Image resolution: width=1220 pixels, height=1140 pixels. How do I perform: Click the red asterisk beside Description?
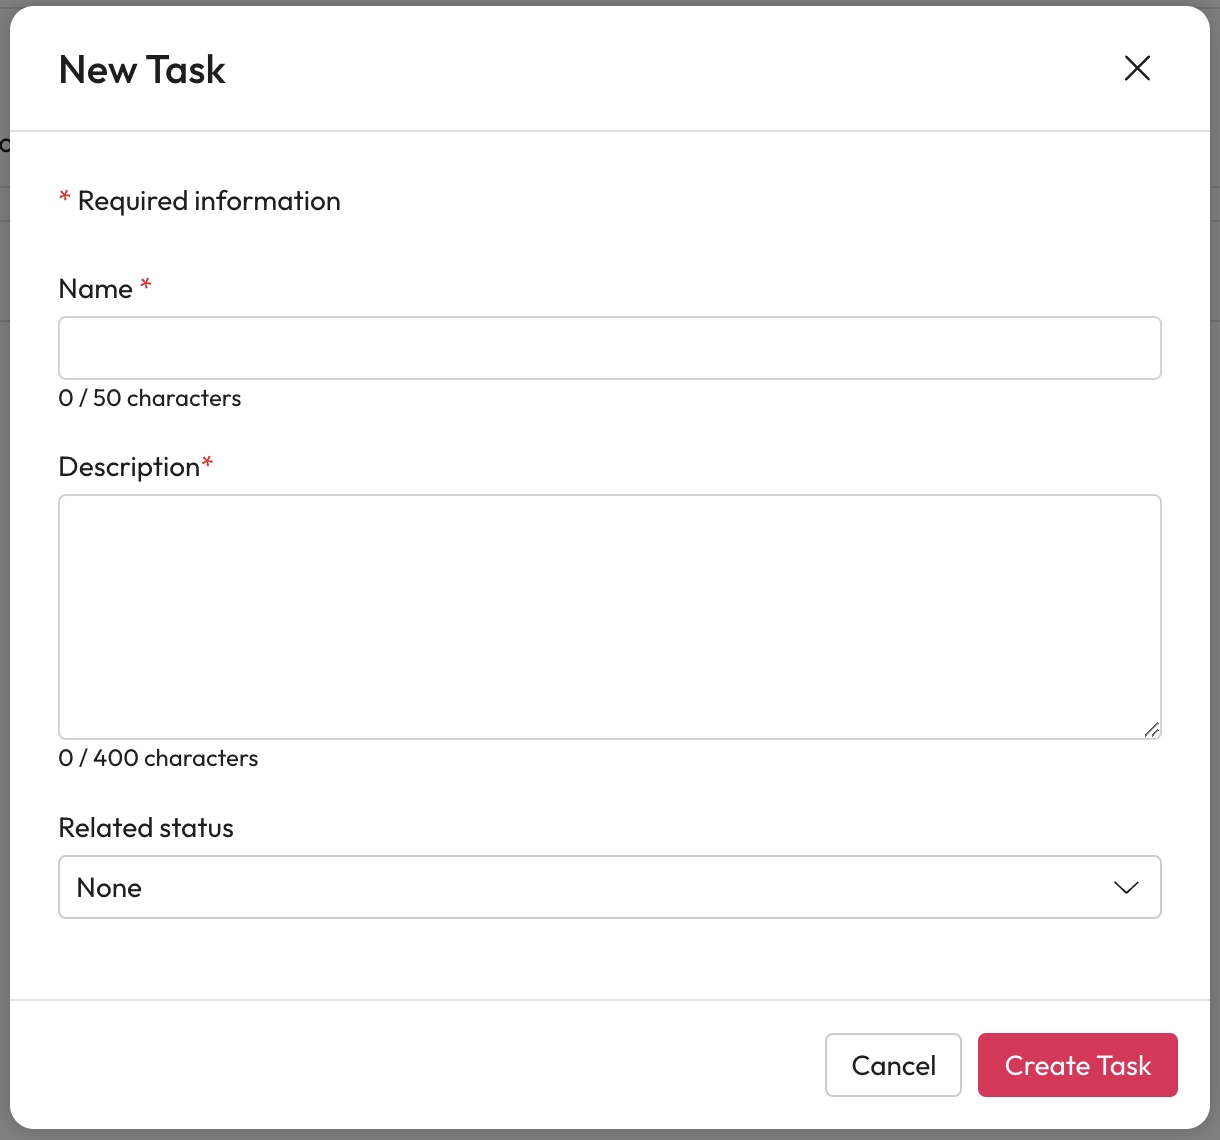tap(208, 463)
